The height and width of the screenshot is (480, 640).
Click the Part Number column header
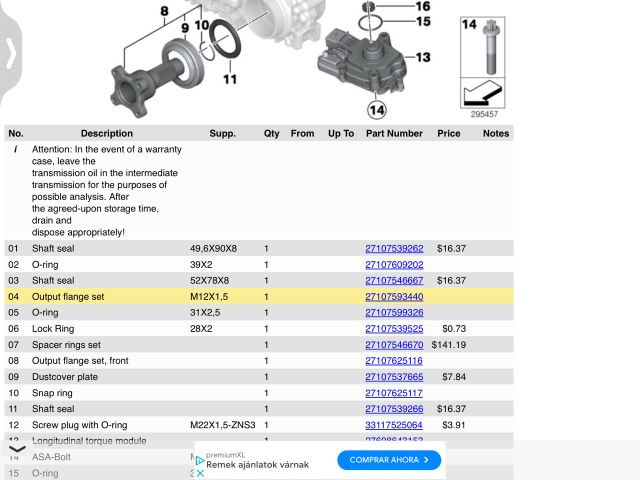point(394,133)
